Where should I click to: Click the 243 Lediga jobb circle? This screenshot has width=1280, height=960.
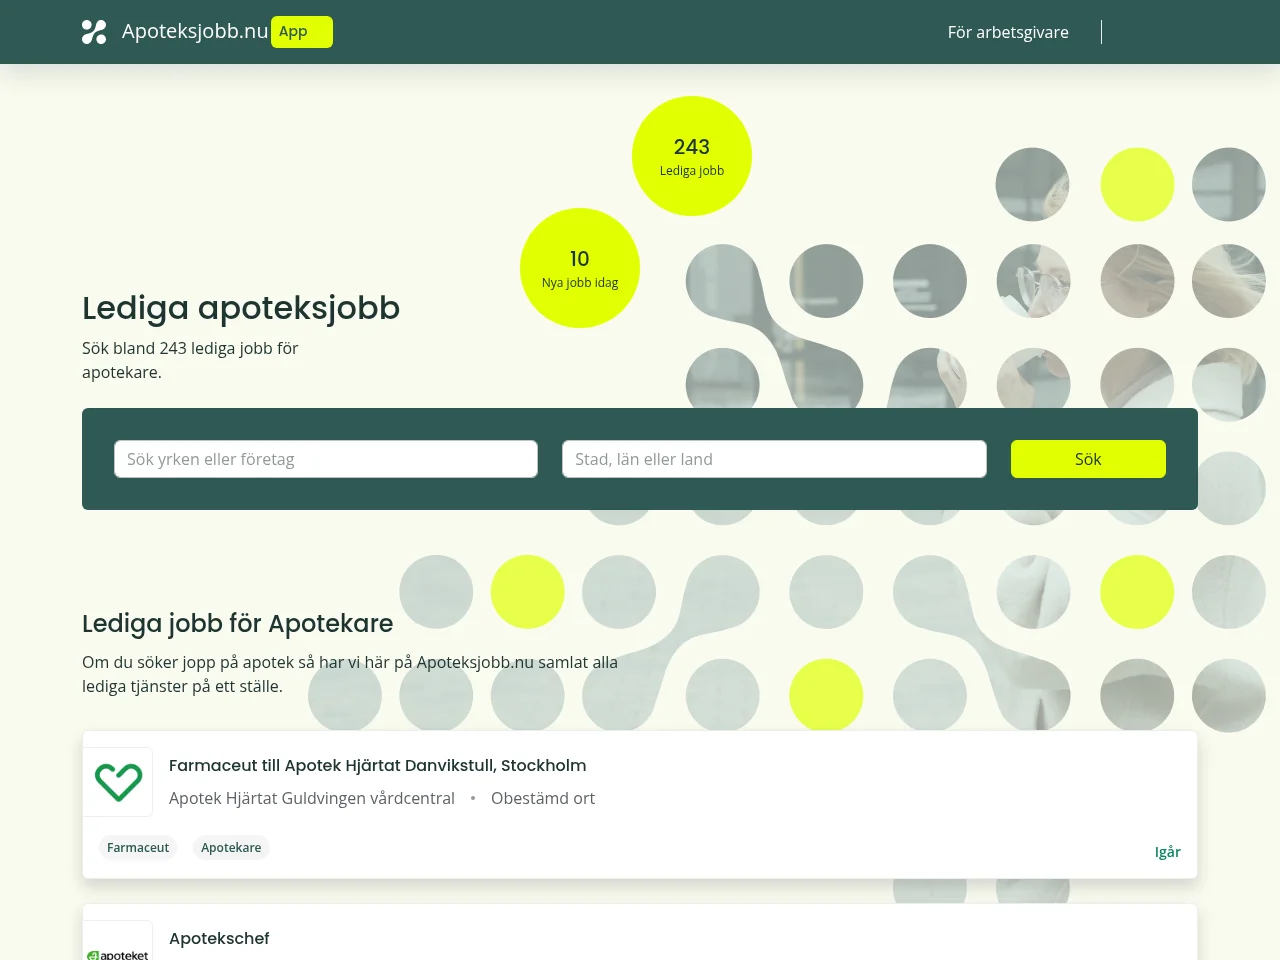(x=692, y=156)
